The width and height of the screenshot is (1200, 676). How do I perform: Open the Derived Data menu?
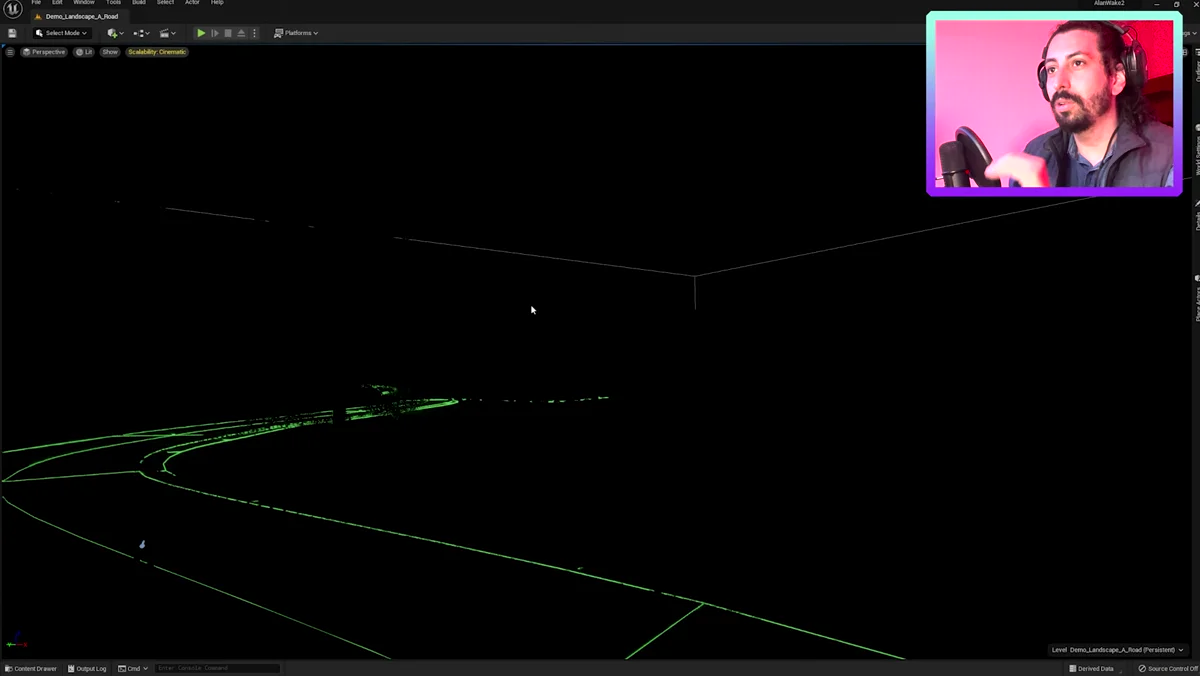(x=1091, y=668)
